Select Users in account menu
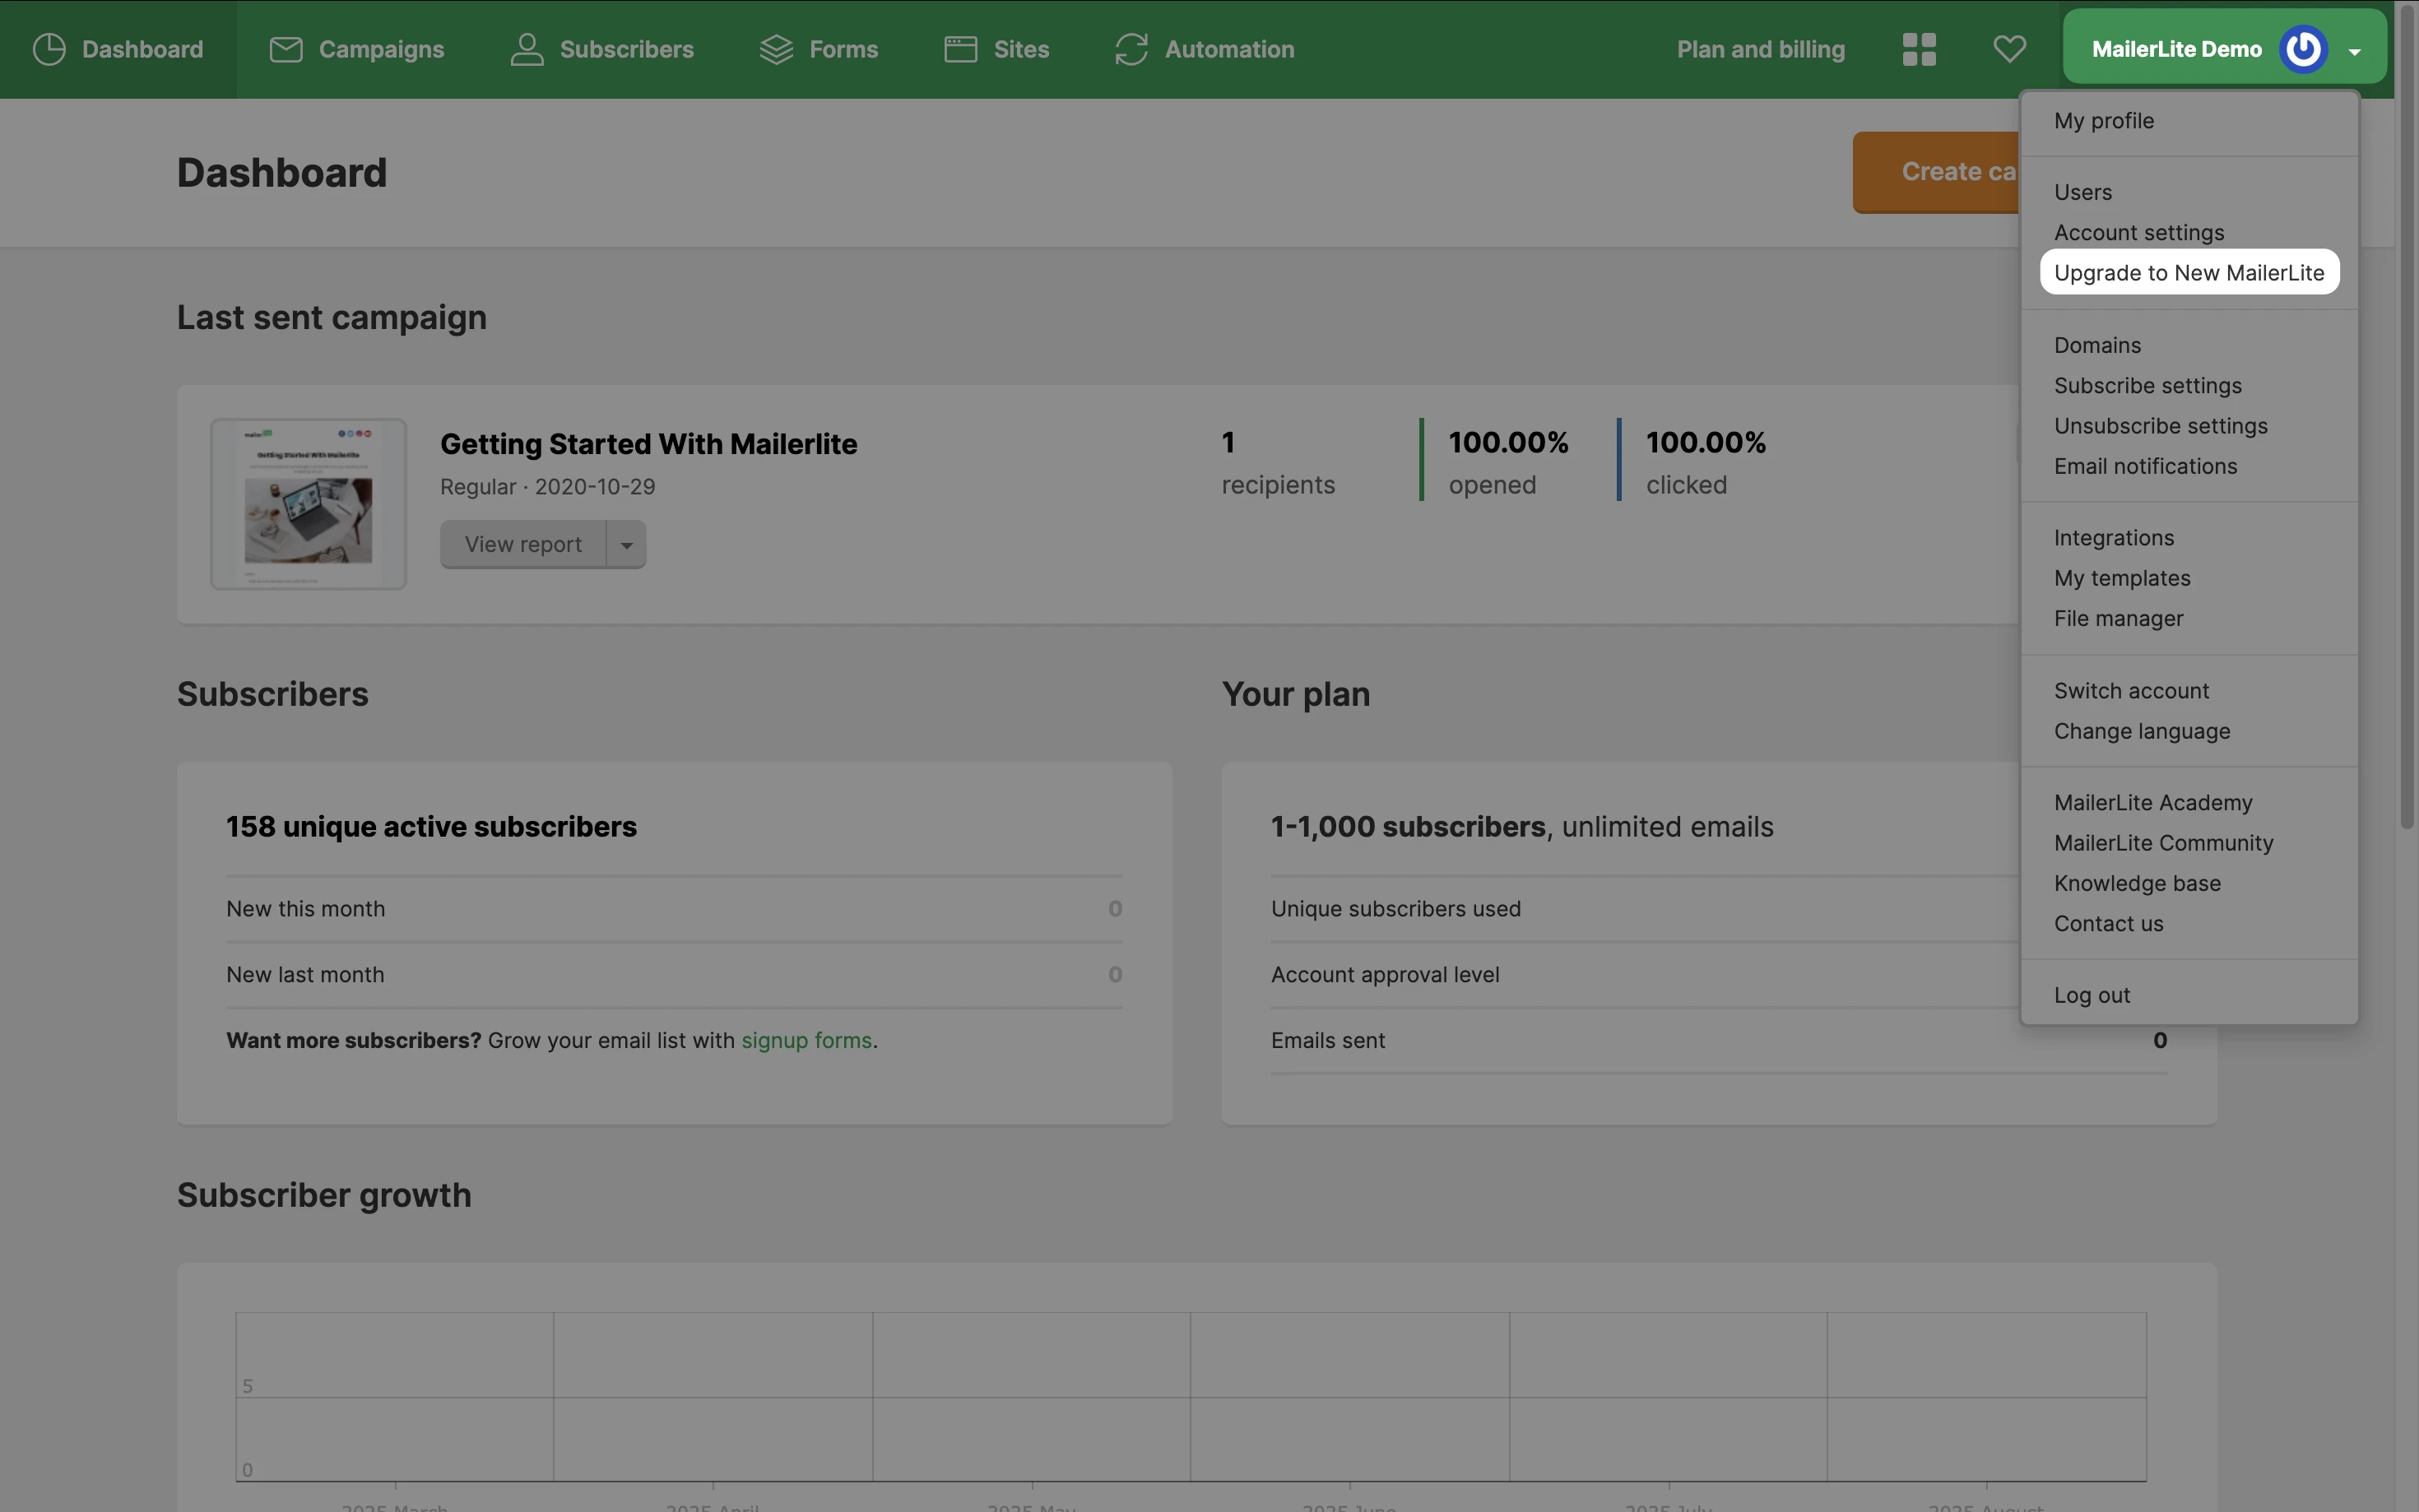The image size is (2419, 1512). point(2082,192)
